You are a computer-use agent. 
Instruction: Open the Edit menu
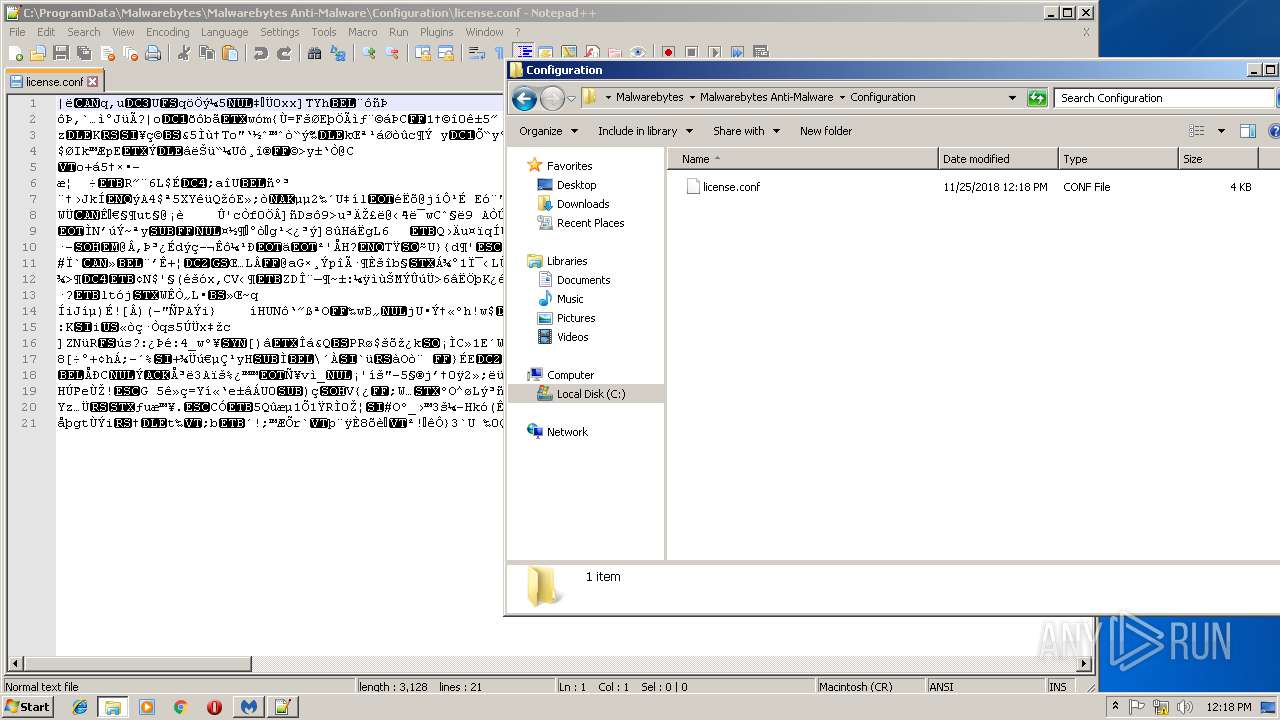tap(46, 32)
